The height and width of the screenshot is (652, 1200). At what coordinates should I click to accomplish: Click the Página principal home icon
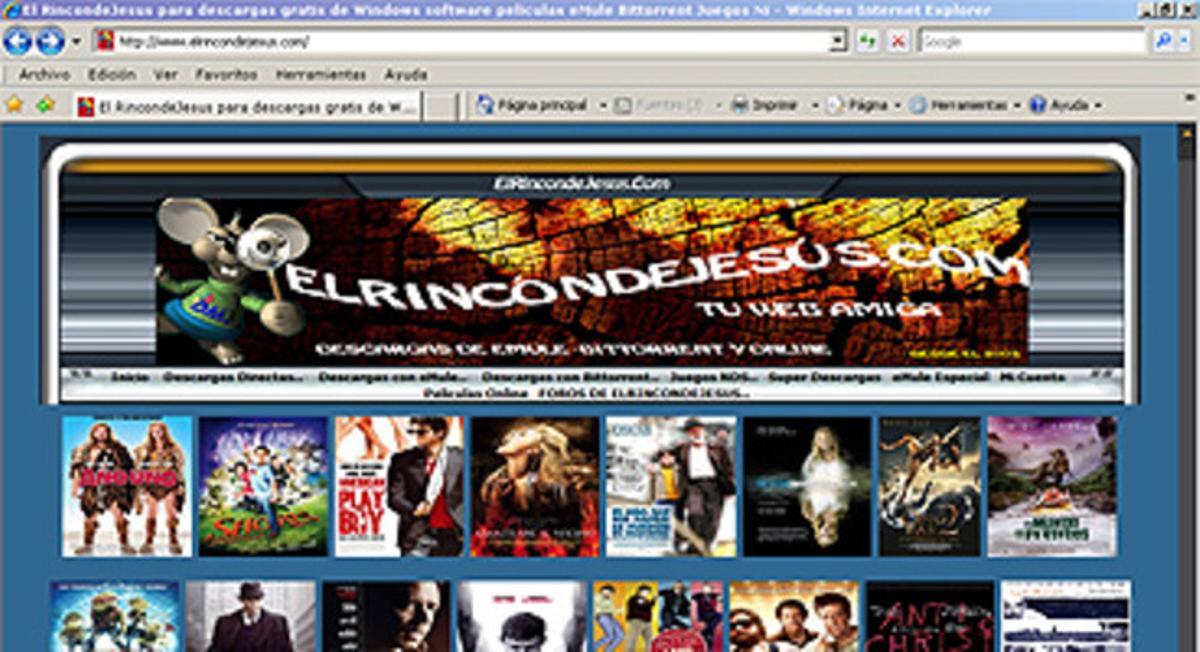(x=485, y=105)
